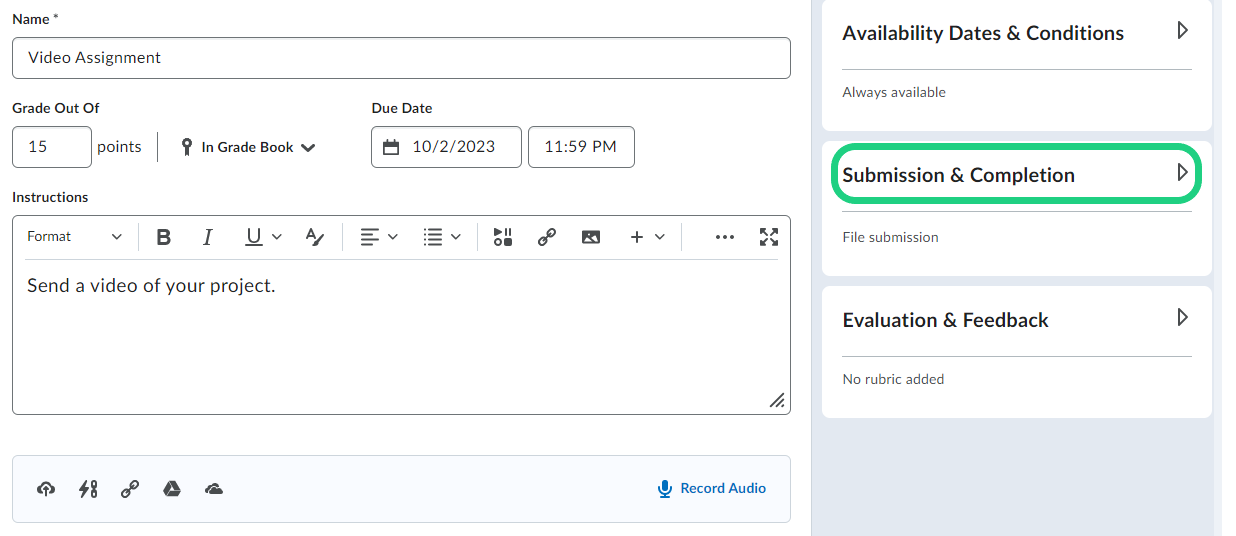This screenshot has width=1236, height=536.
Task: Upload a file using the cloud-arrow icon
Action: pos(46,489)
